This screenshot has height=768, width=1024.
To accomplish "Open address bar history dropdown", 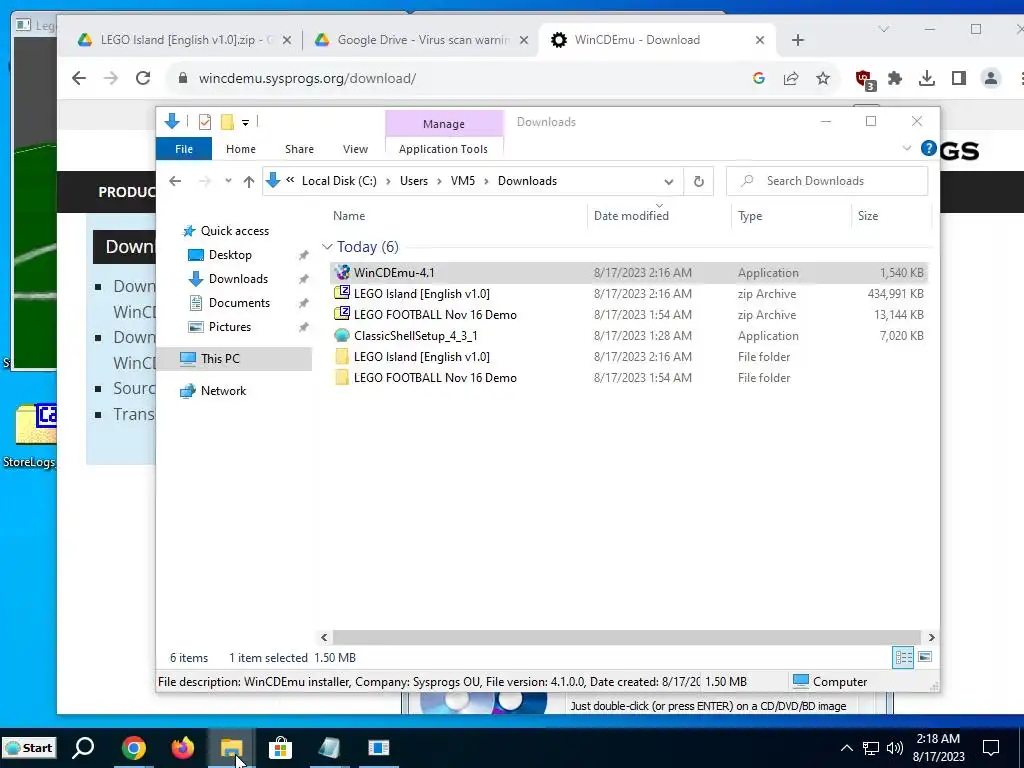I will point(669,181).
